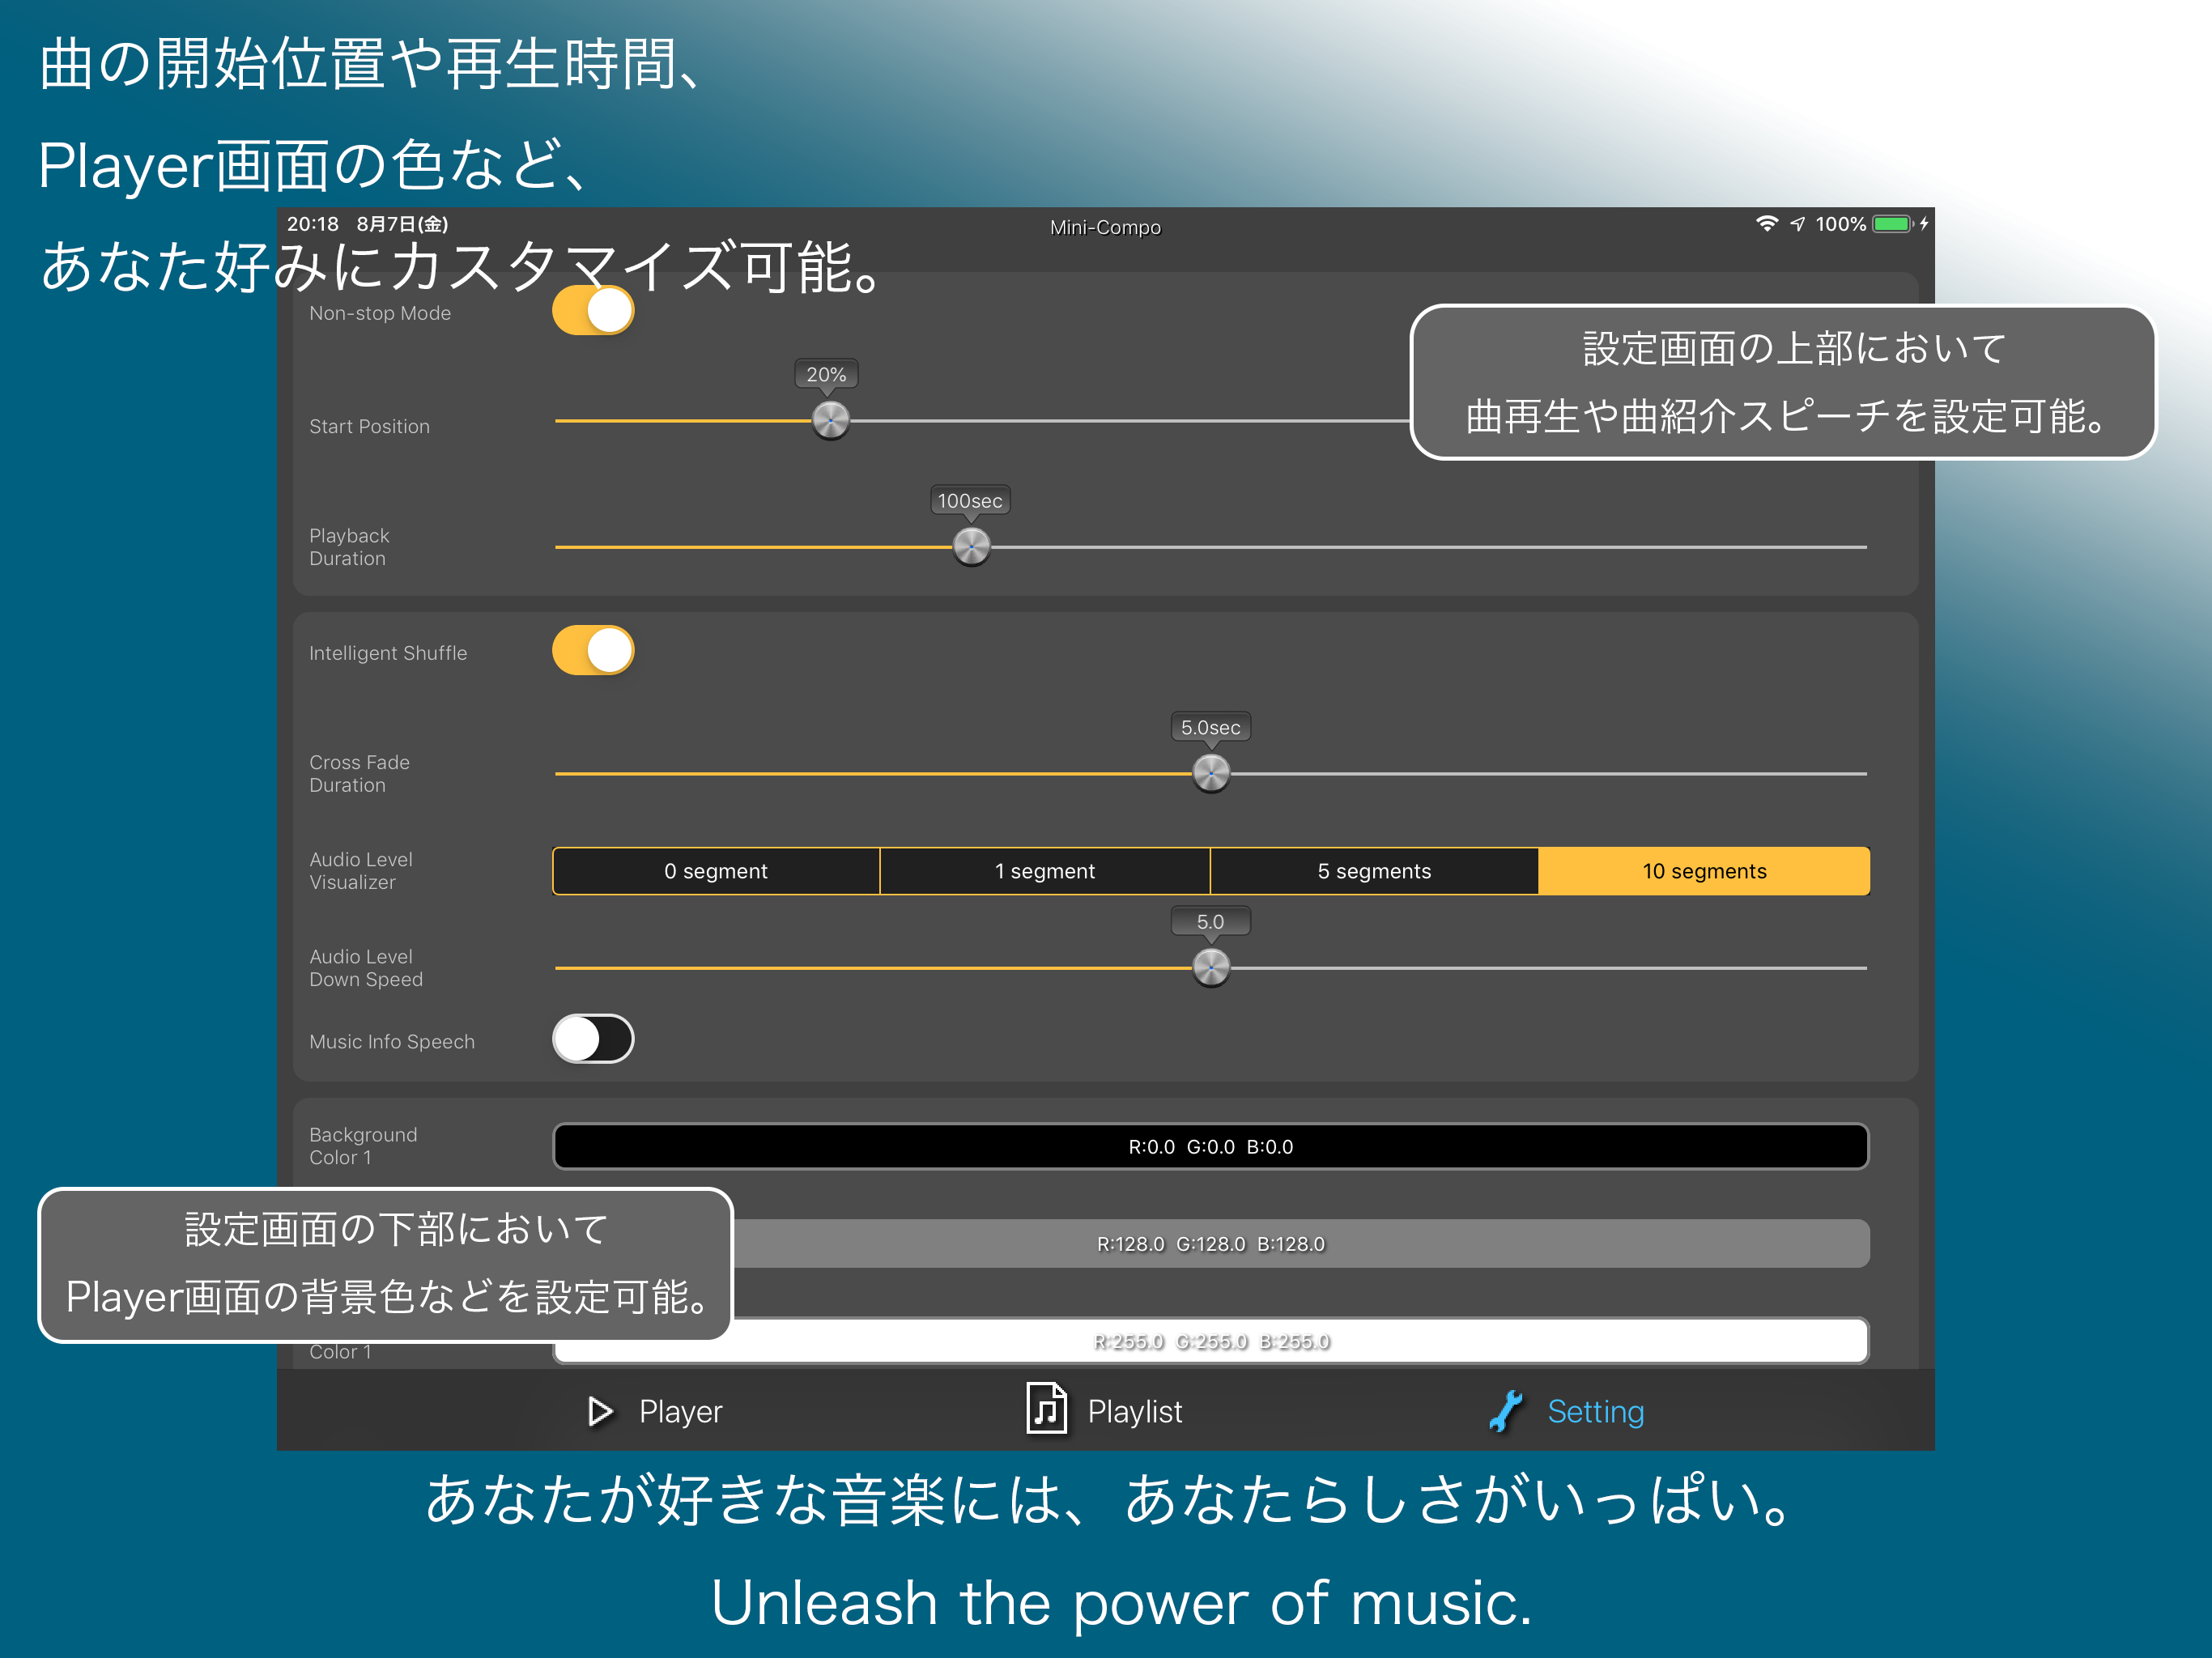Click the Audio Level Down Speed knob
The image size is (2212, 1658).
tap(1211, 967)
